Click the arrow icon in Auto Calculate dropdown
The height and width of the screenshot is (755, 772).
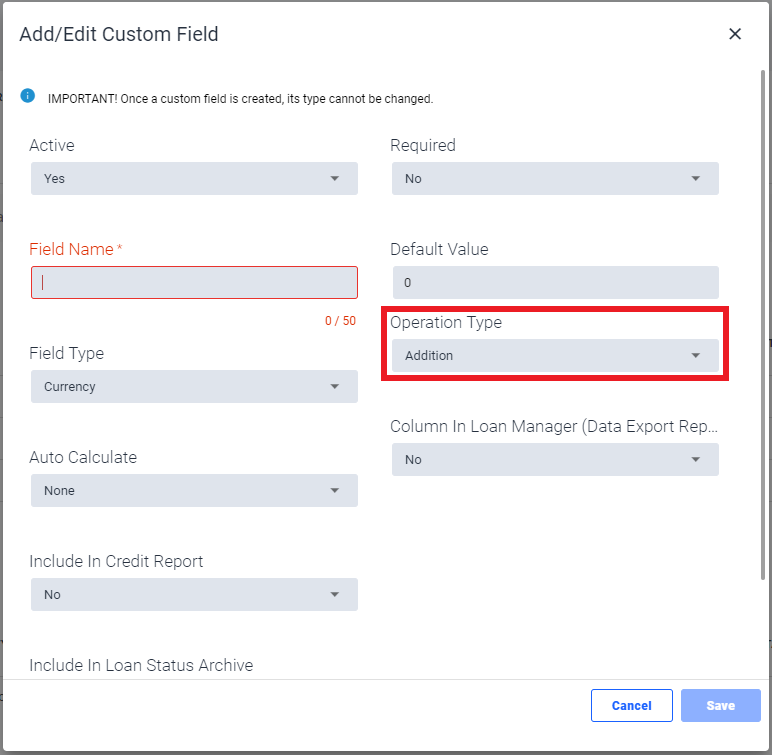click(x=335, y=490)
